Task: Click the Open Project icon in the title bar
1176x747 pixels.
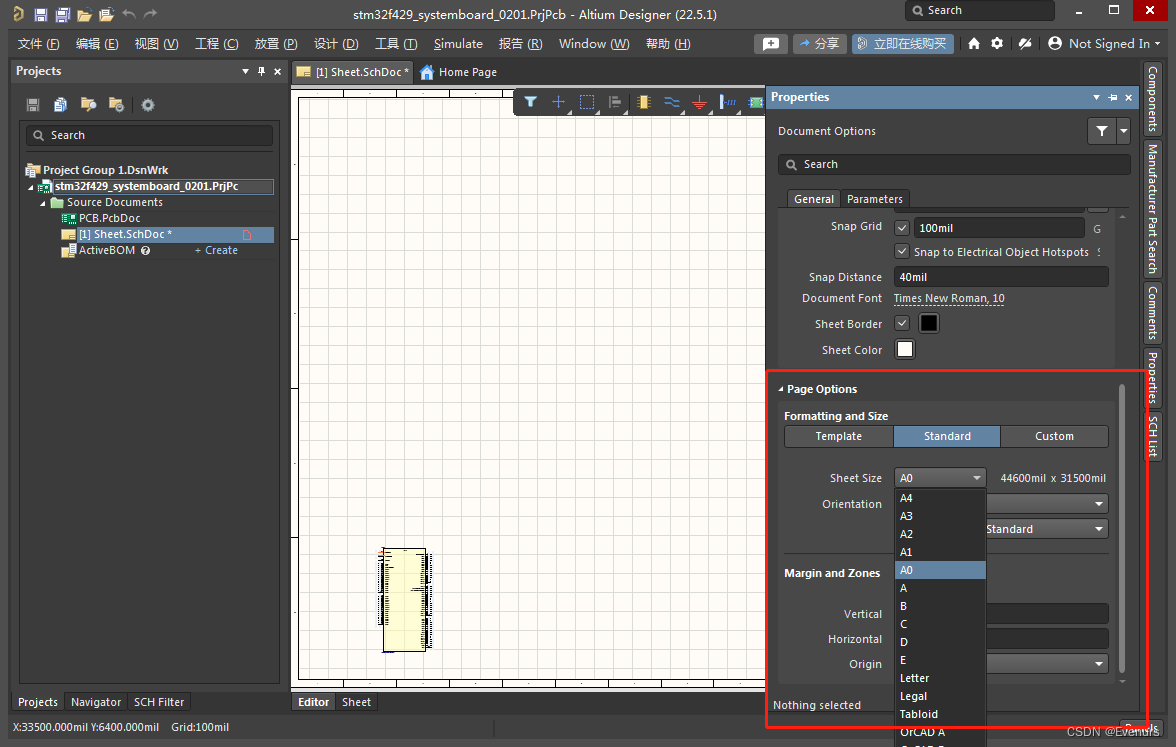Action: pos(106,14)
